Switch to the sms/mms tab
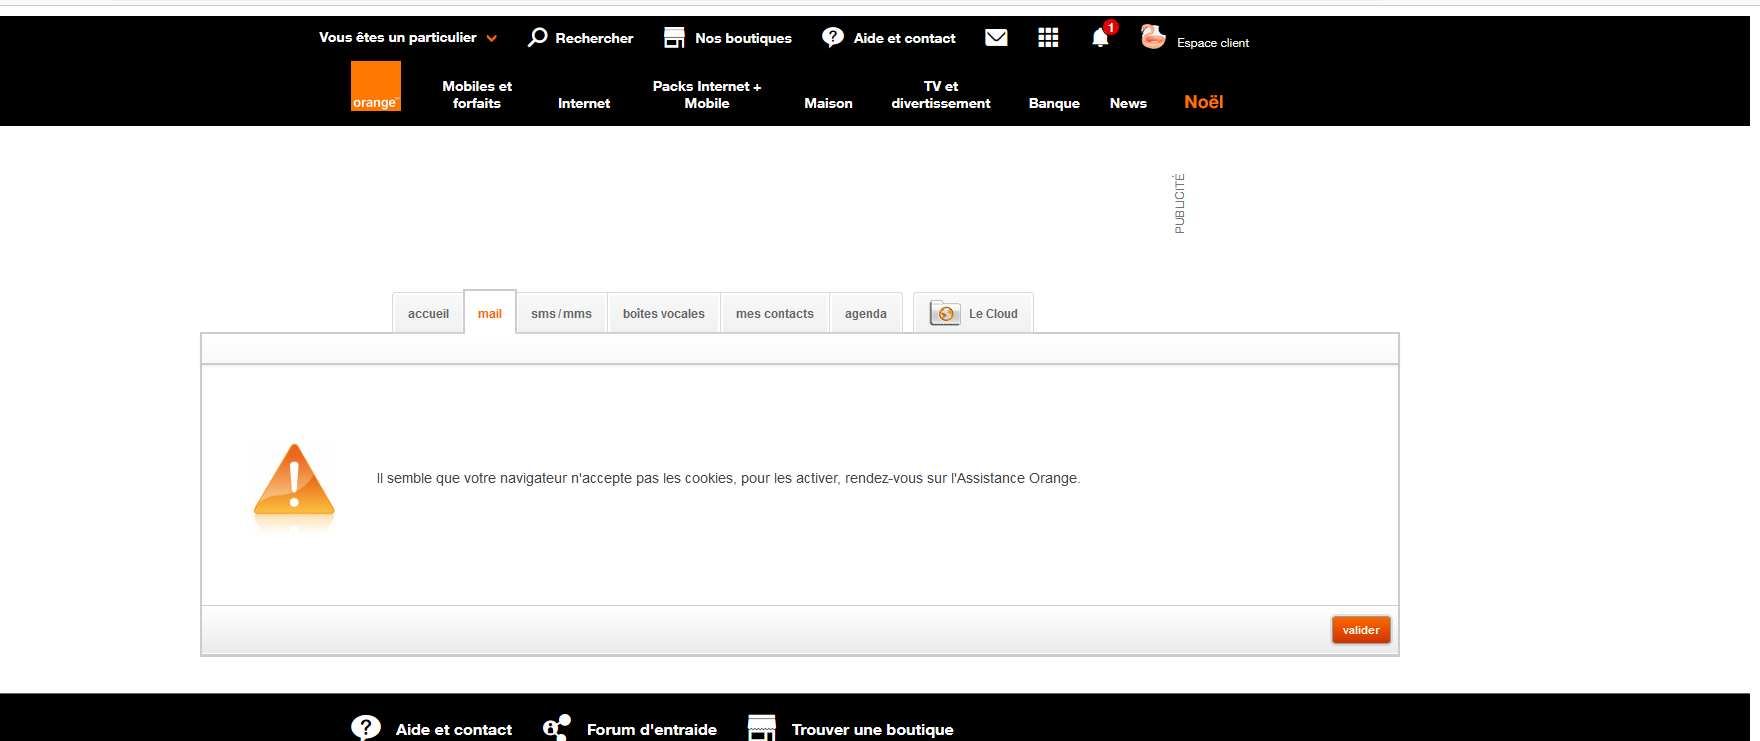This screenshot has height=741, width=1760. click(561, 313)
